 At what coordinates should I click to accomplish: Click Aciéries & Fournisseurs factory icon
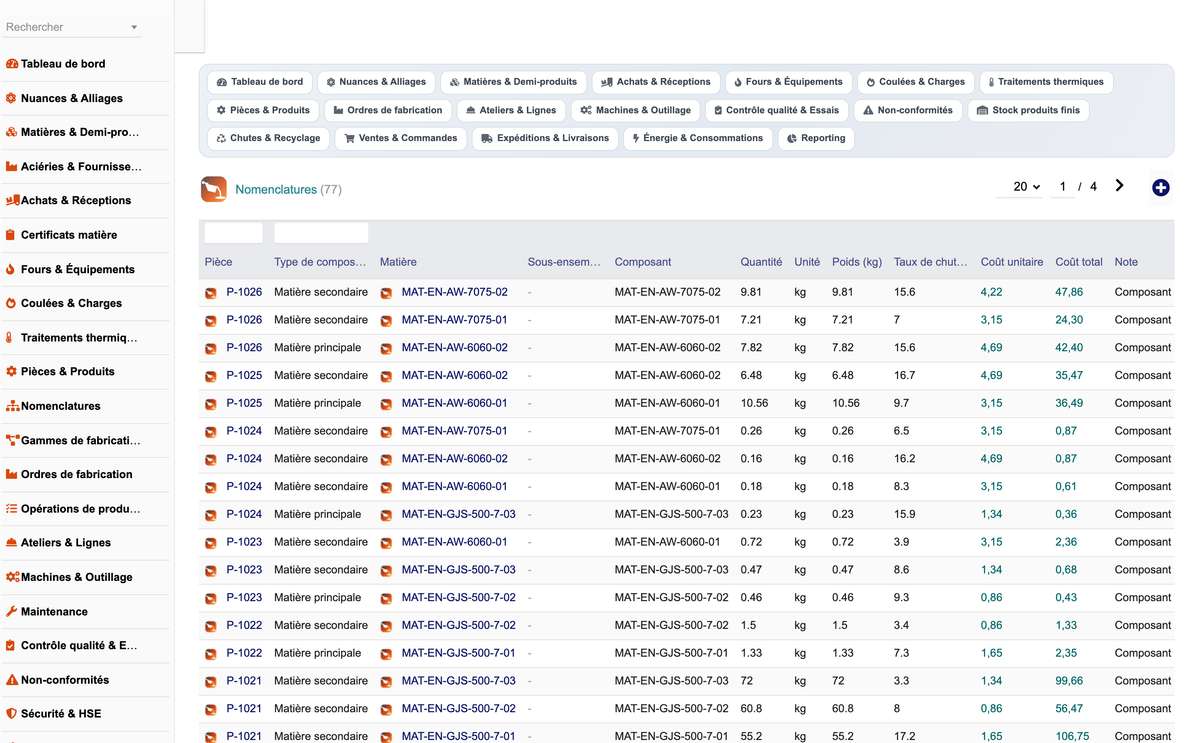(12, 166)
